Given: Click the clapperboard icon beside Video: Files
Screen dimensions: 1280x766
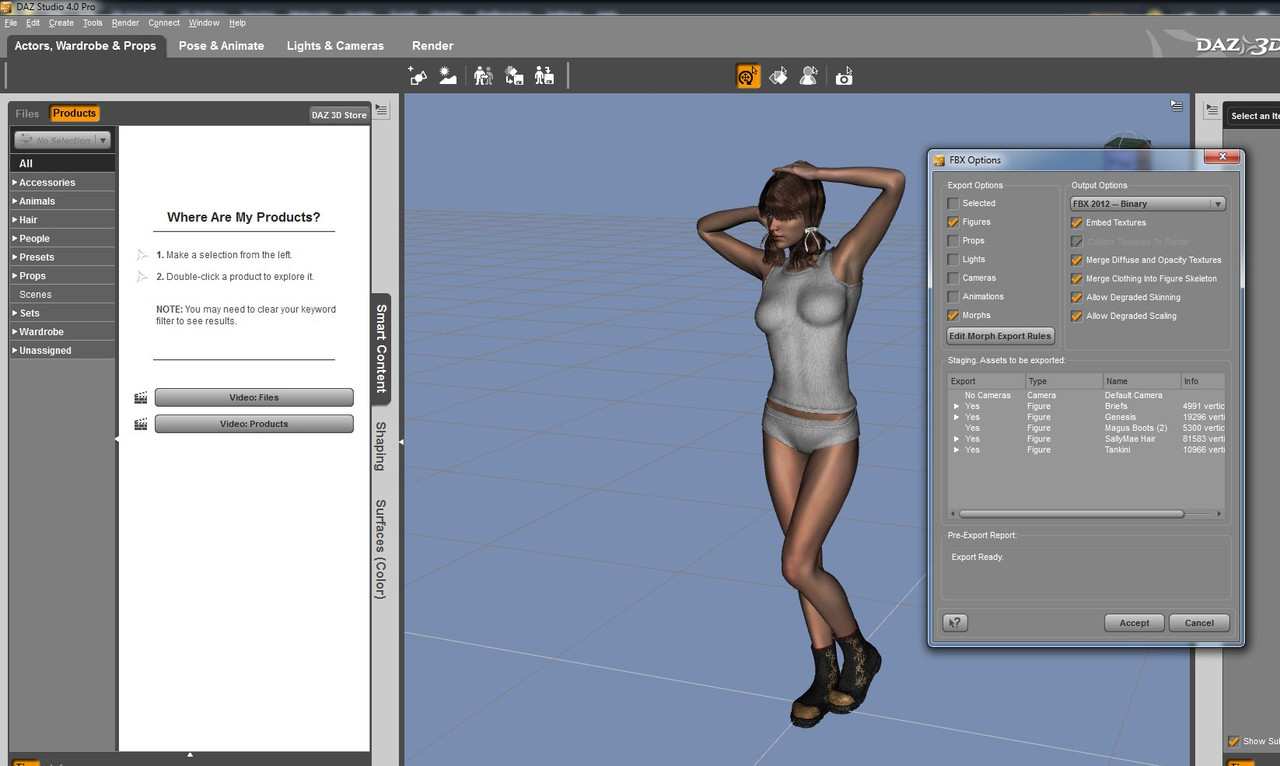Looking at the screenshot, I should tap(141, 397).
